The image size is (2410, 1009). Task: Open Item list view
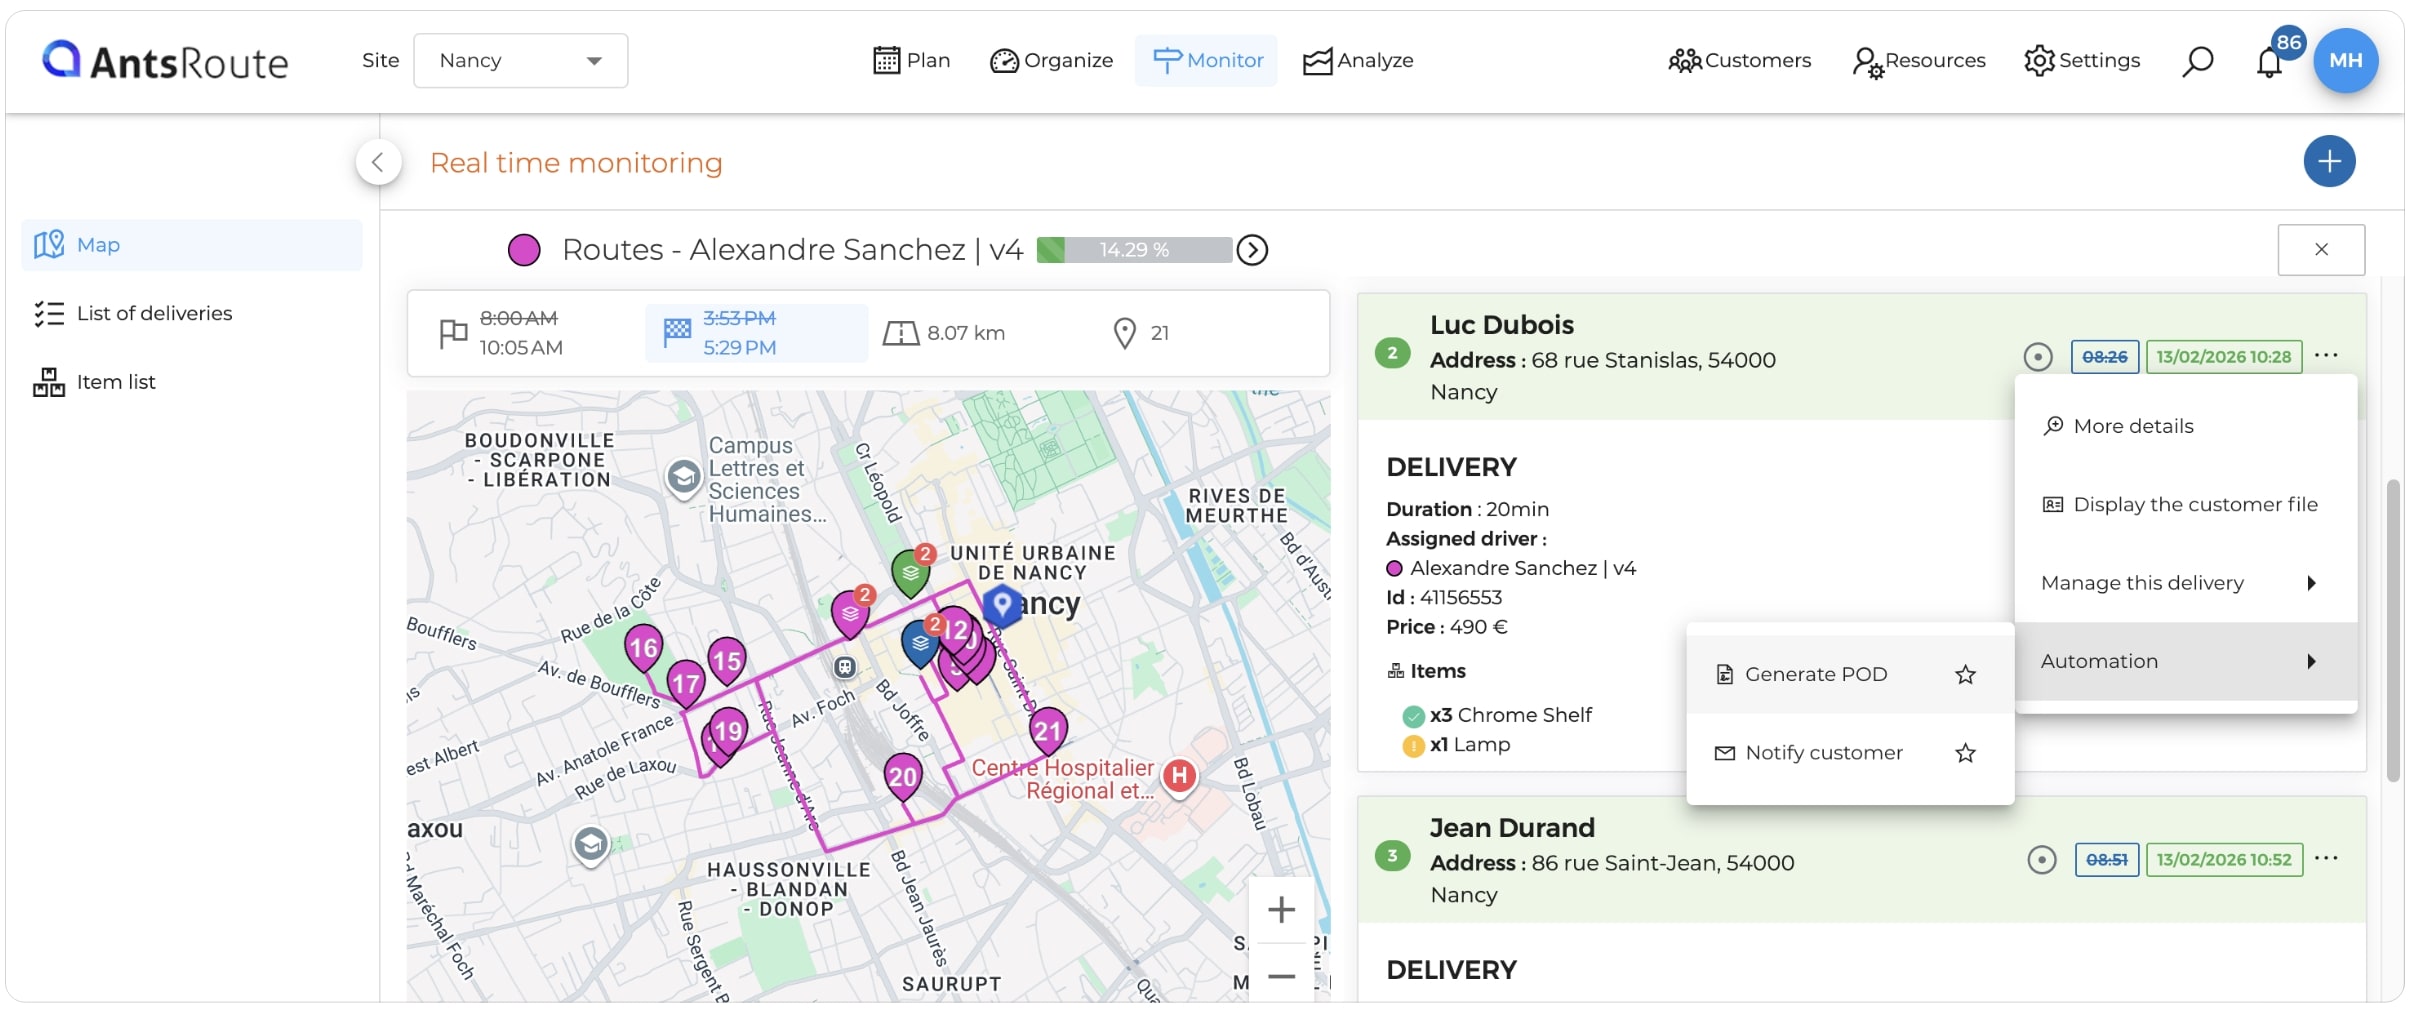pyautogui.click(x=192, y=382)
